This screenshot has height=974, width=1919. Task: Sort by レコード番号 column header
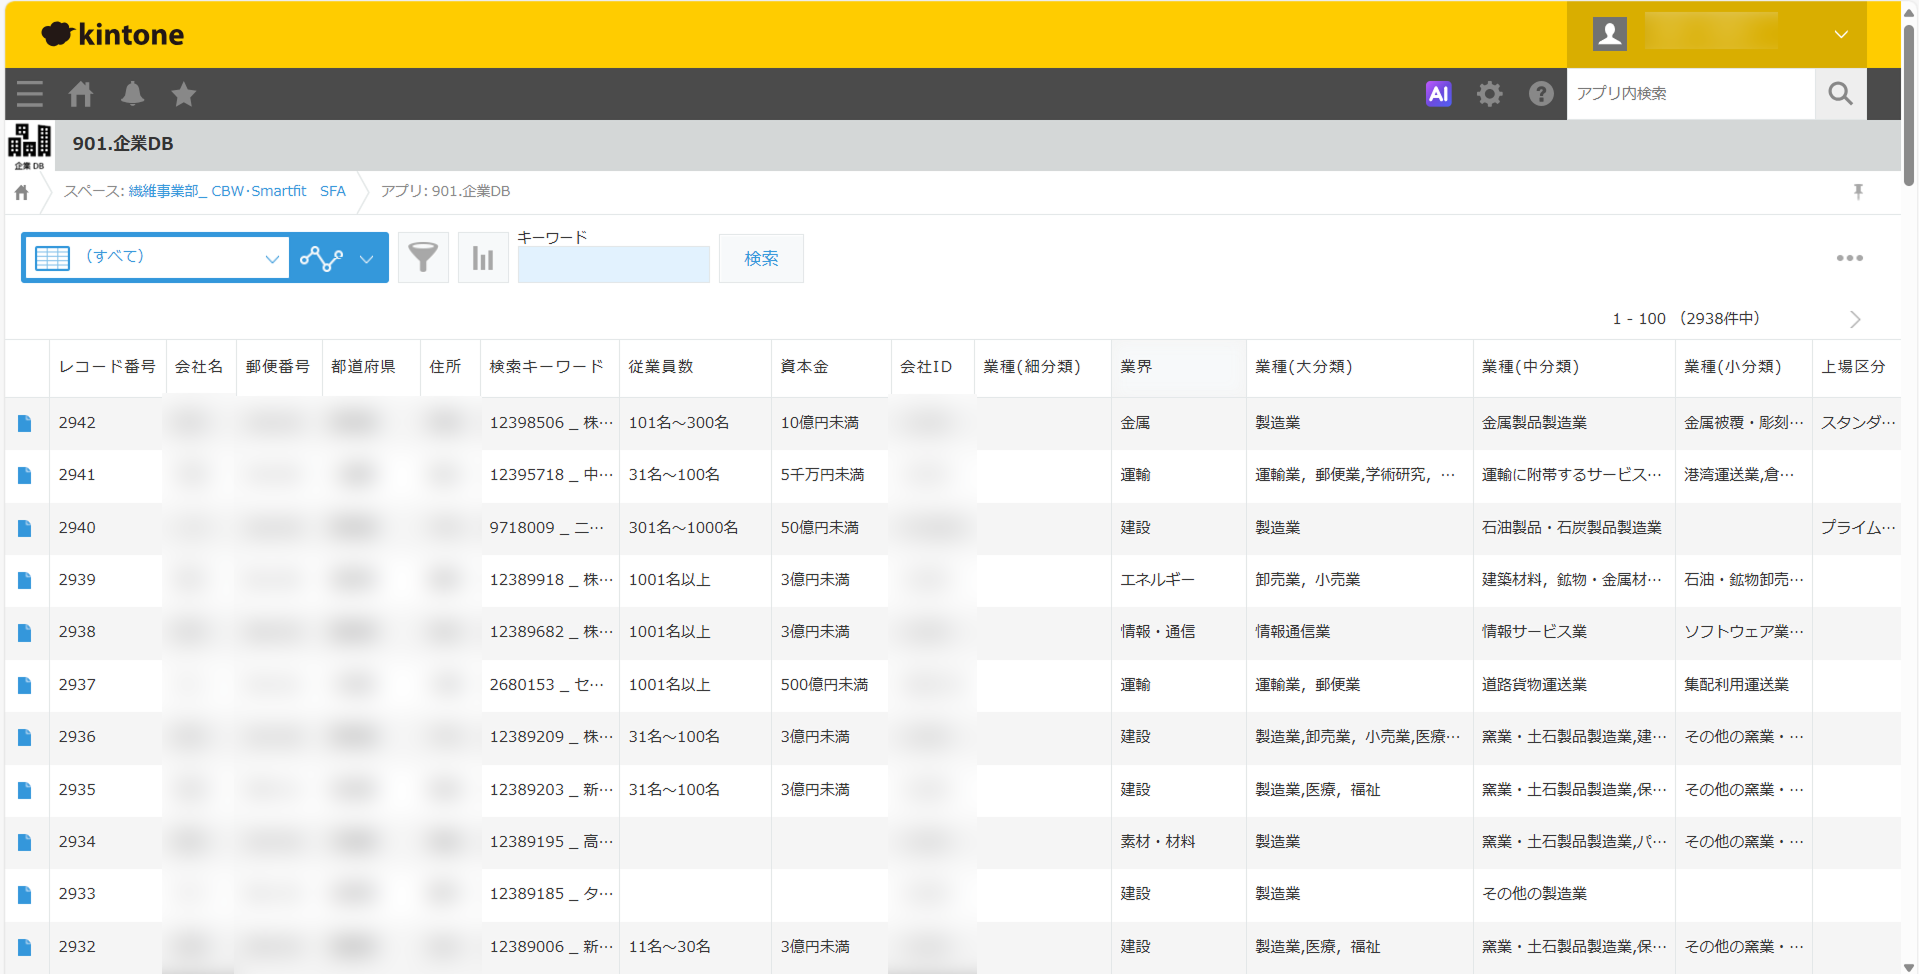(x=107, y=367)
